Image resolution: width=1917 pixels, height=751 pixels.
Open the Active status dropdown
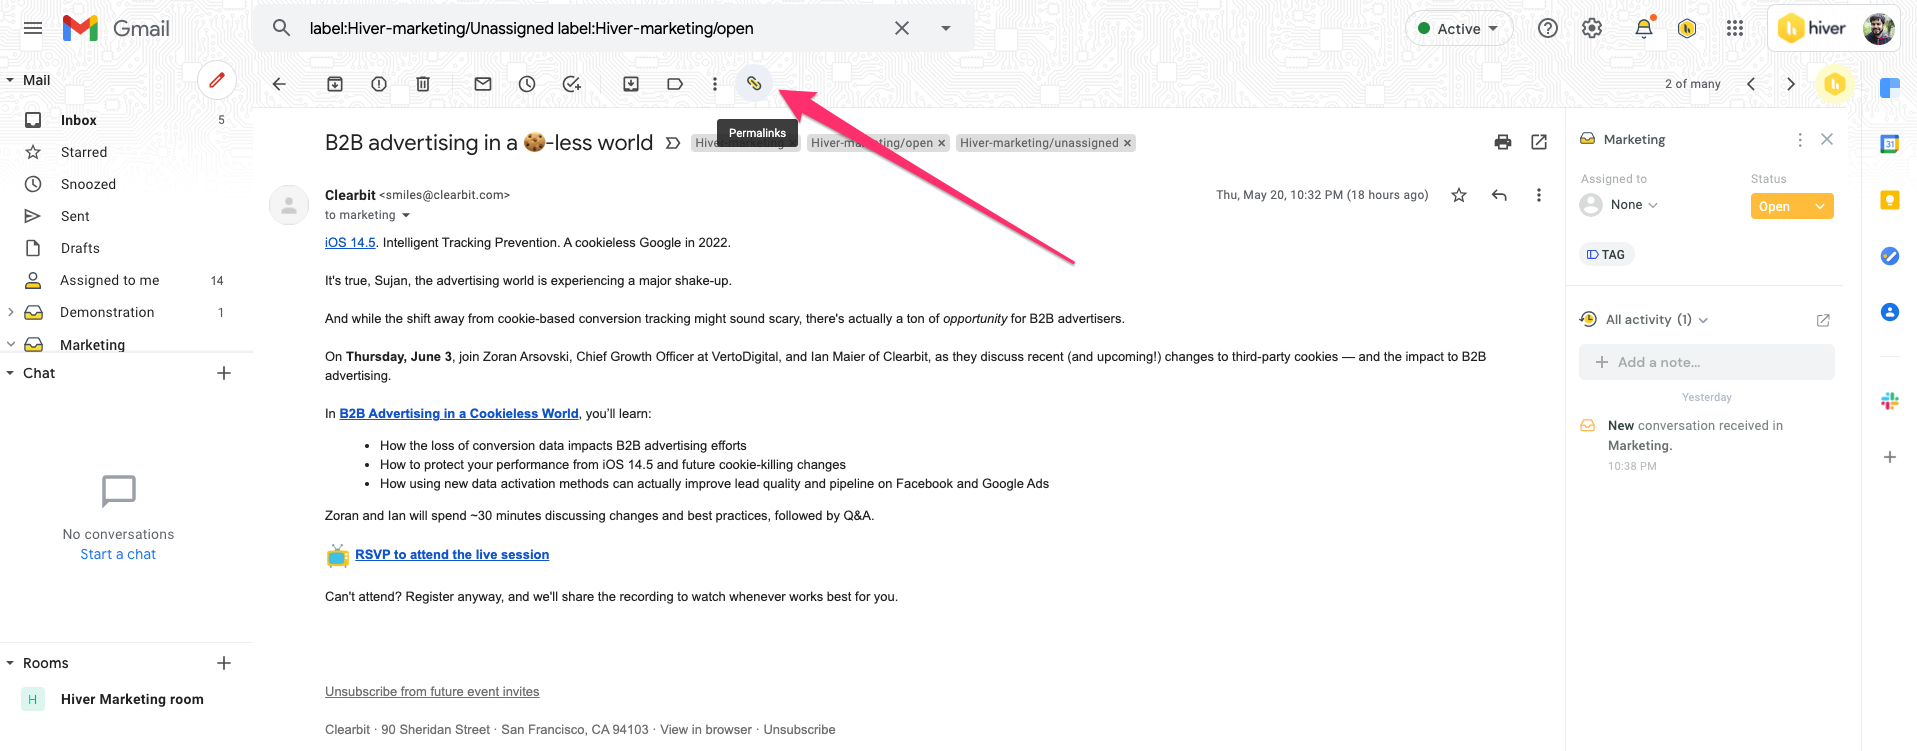1459,28
